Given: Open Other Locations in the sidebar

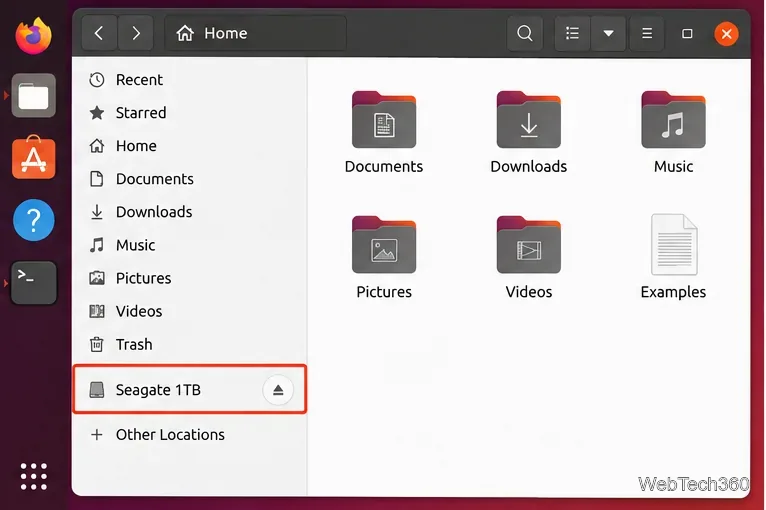Looking at the screenshot, I should (x=190, y=435).
